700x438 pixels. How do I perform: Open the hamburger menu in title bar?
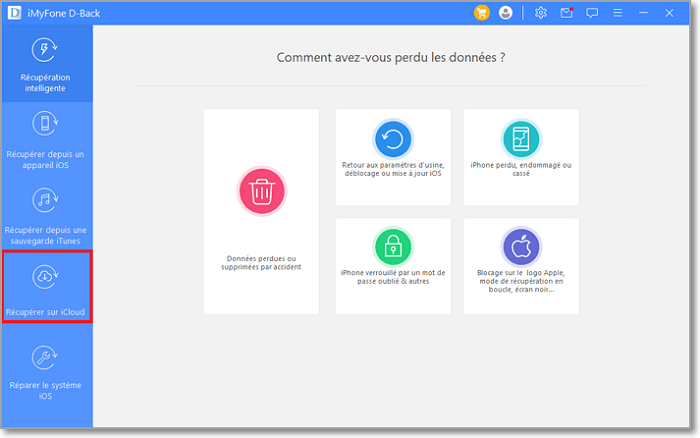[617, 13]
